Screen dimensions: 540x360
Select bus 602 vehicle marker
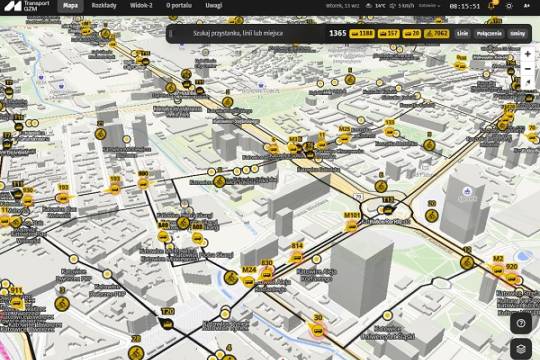pyautogui.click(x=197, y=238)
